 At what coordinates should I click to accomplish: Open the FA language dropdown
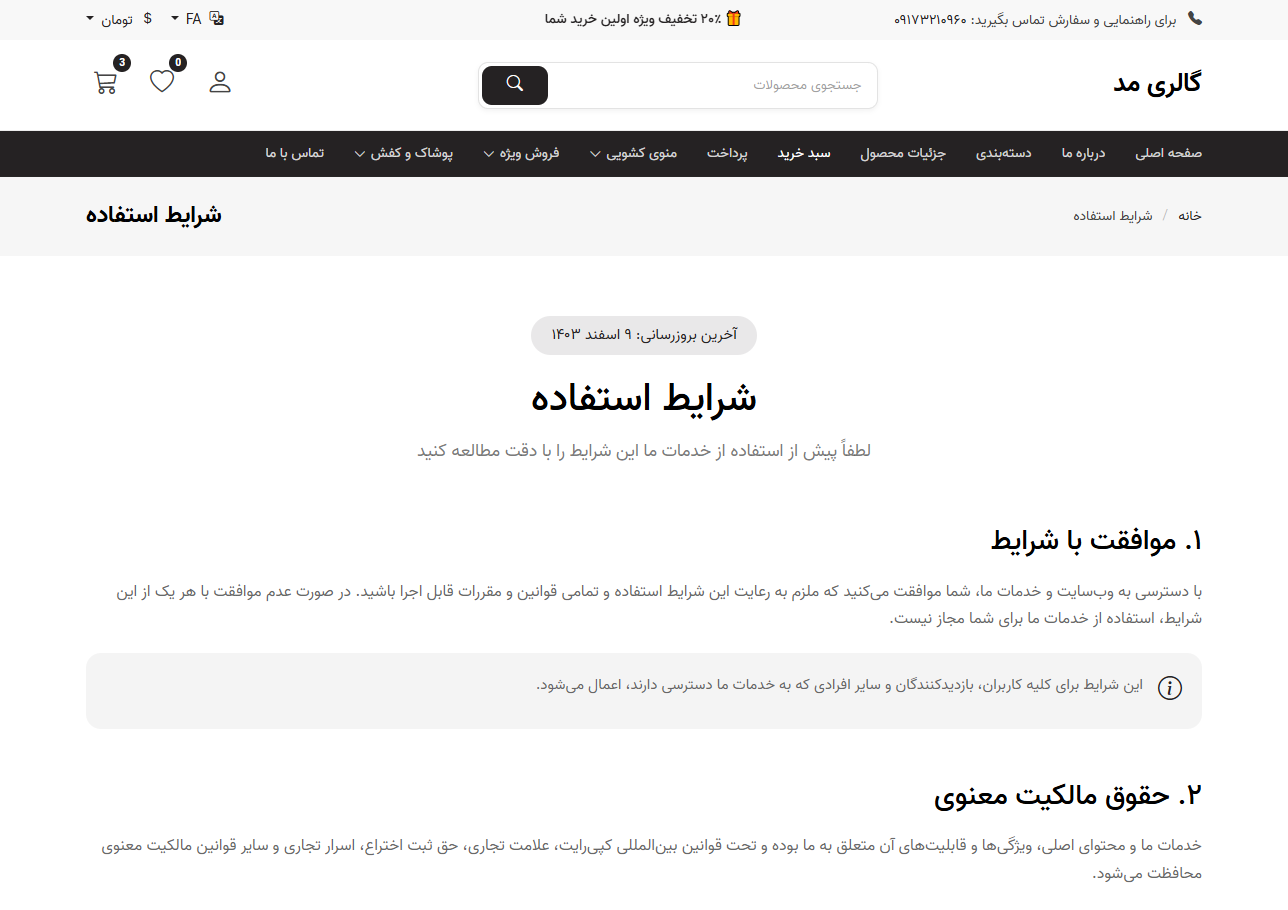pos(185,18)
